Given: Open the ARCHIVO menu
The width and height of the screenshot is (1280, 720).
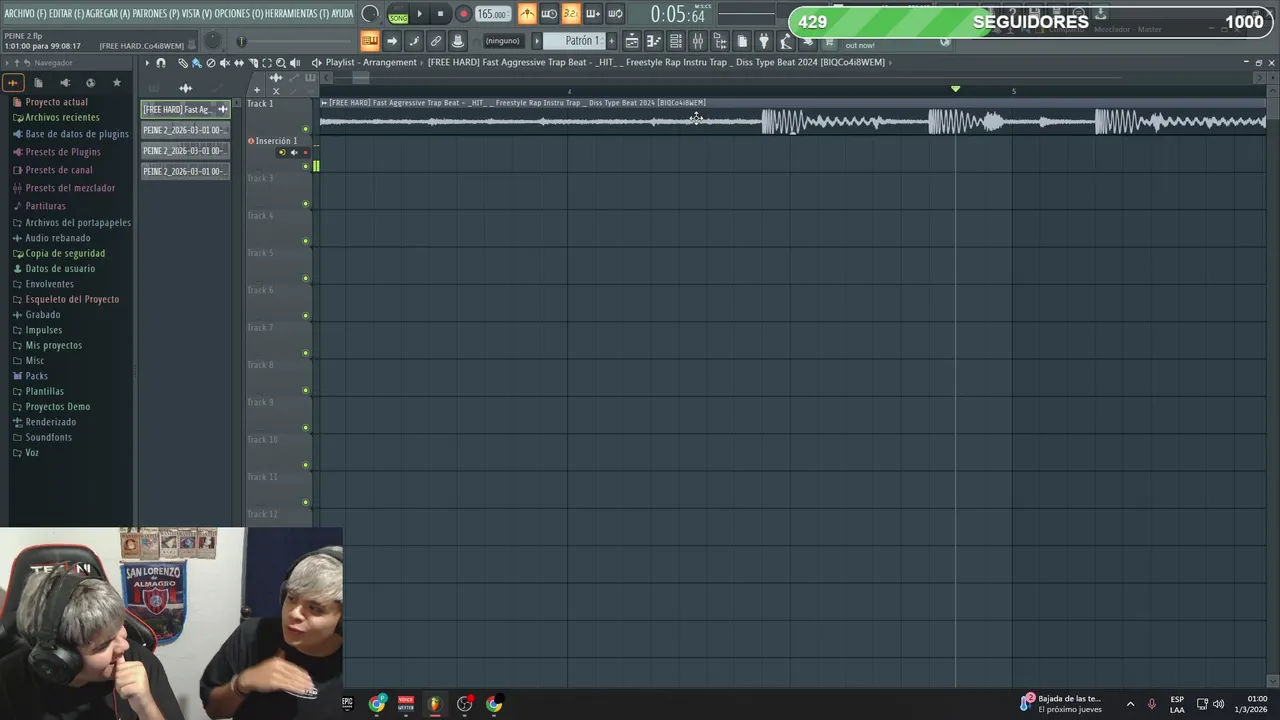Looking at the screenshot, I should pos(25,14).
